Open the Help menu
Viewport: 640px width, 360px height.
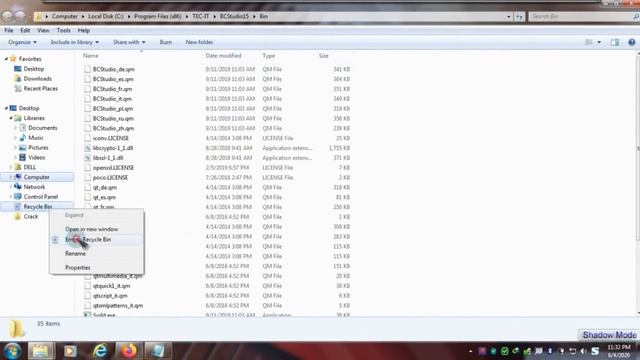point(84,30)
